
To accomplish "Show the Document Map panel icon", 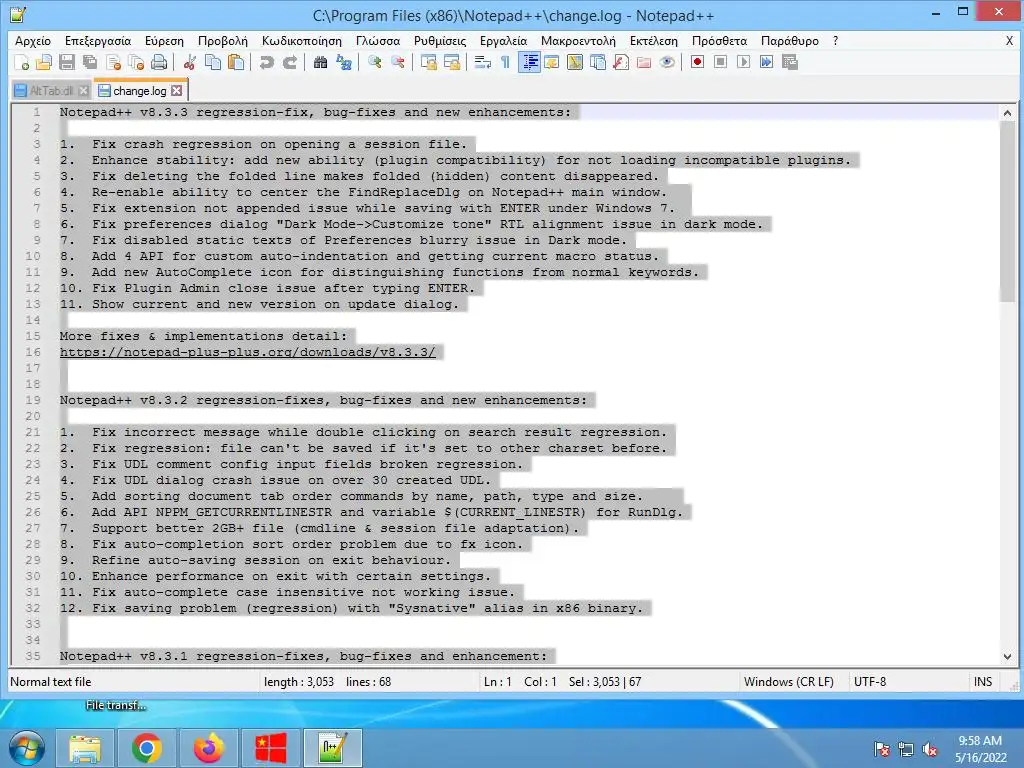I will tap(575, 62).
